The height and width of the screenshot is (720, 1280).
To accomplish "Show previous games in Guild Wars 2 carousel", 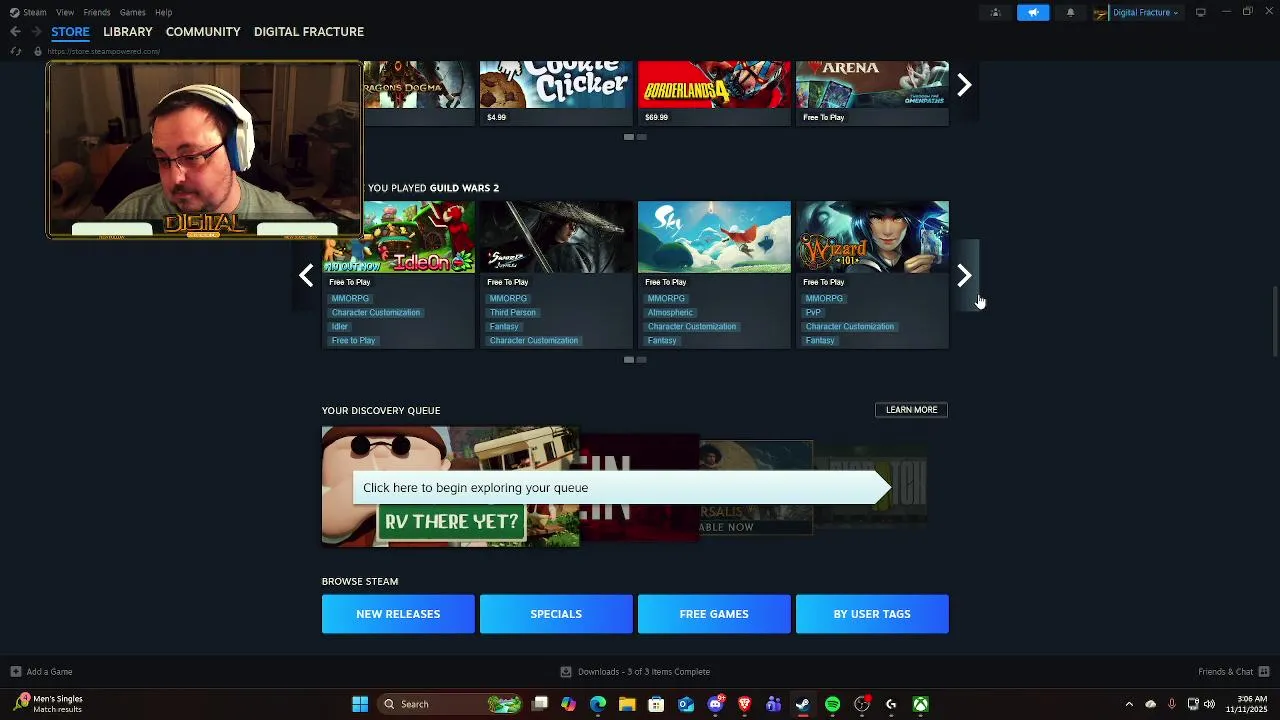I will [x=306, y=276].
